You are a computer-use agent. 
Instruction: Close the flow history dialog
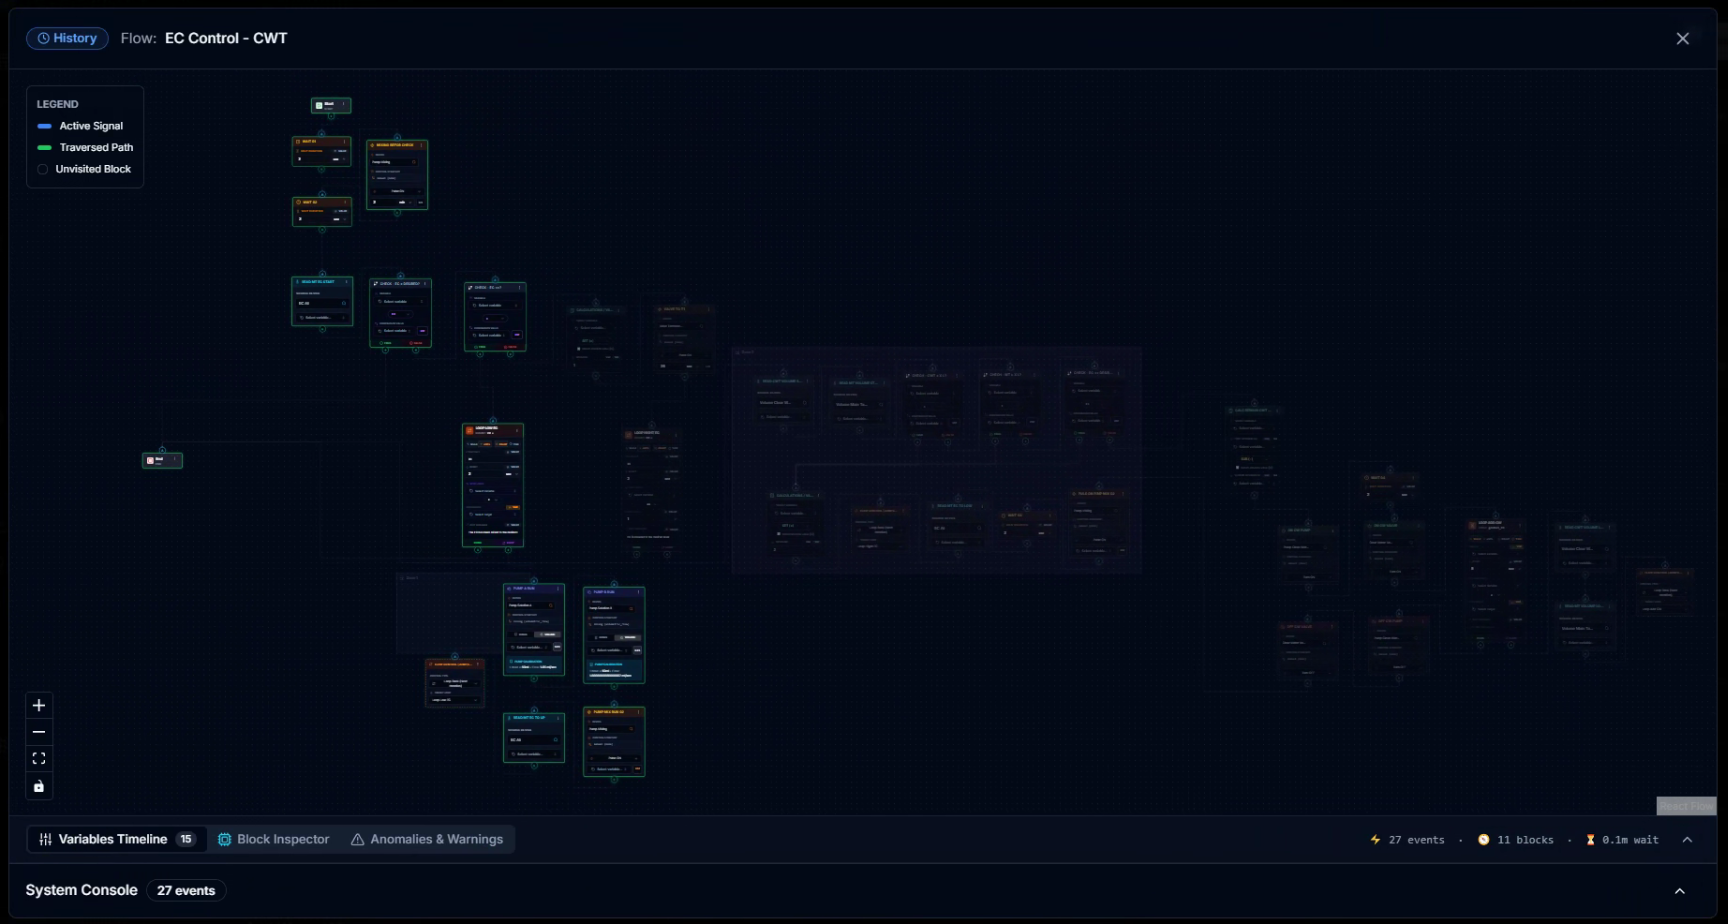(1682, 38)
